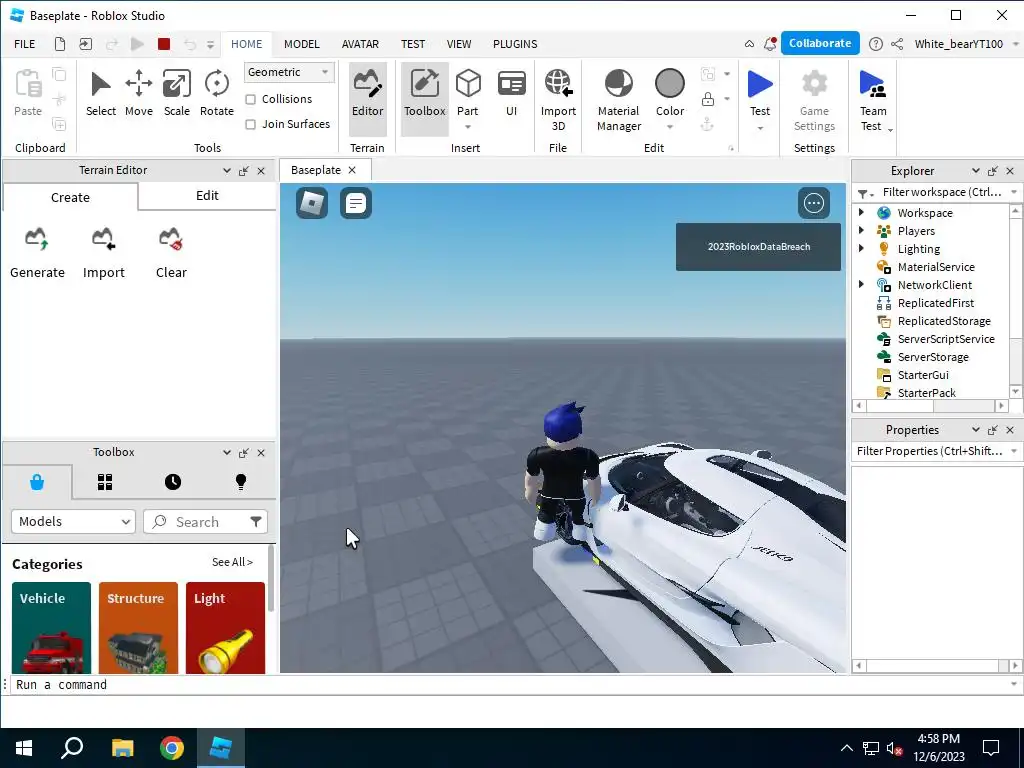
Task: Activate the Move tool
Action: click(138, 95)
